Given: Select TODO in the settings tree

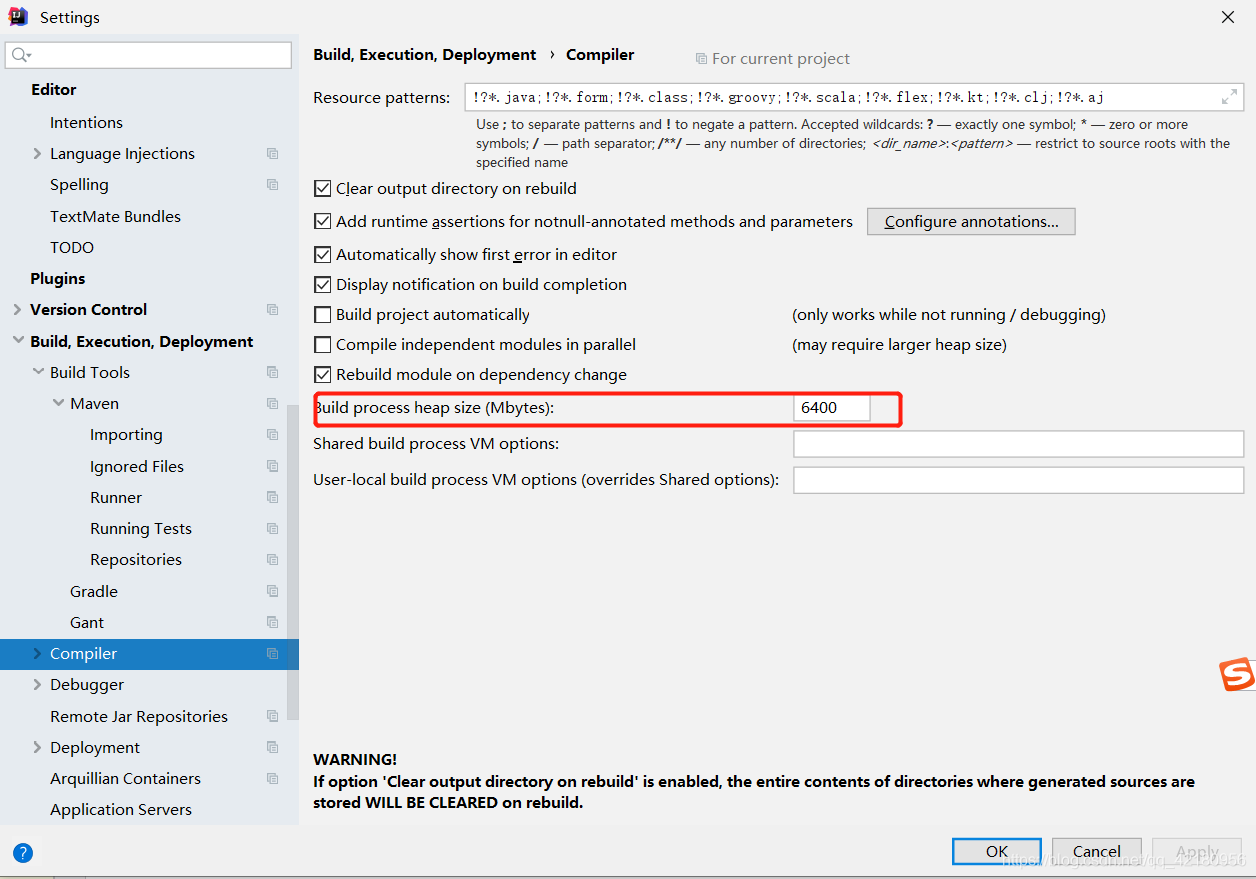Looking at the screenshot, I should pos(72,247).
